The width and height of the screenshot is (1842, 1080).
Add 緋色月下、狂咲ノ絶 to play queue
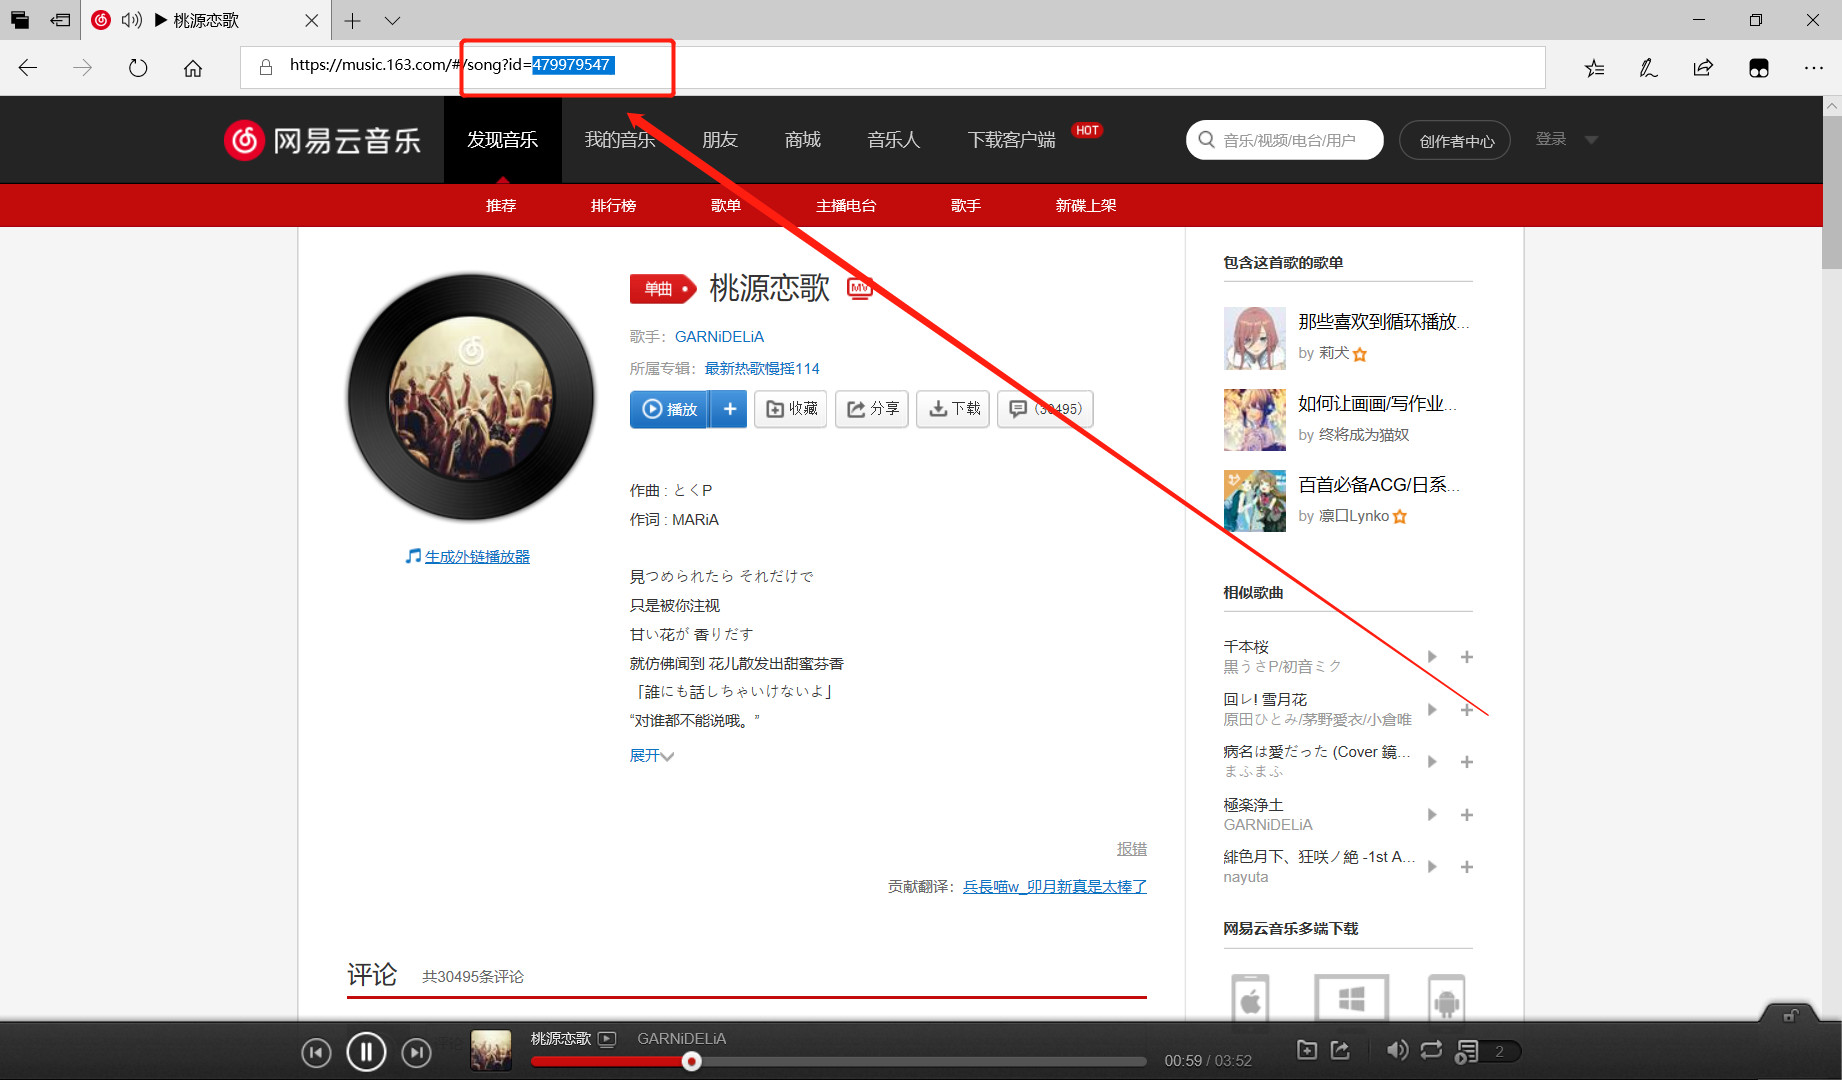[1467, 867]
